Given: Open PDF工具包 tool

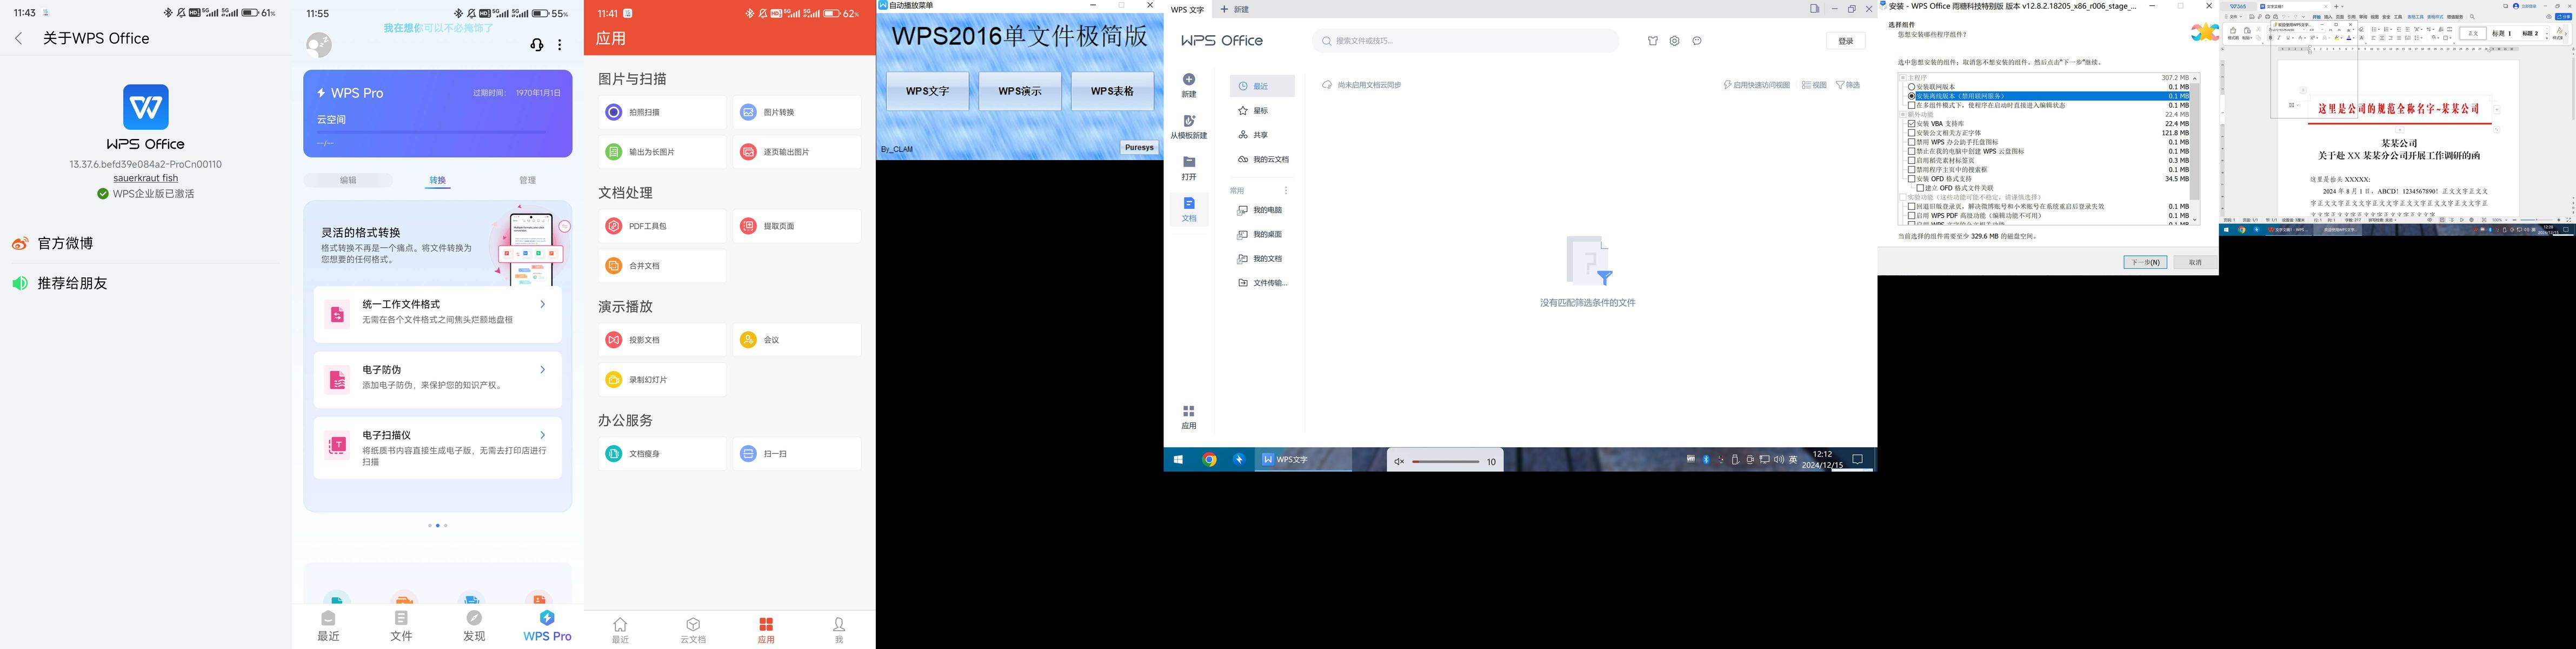Looking at the screenshot, I should (x=662, y=226).
